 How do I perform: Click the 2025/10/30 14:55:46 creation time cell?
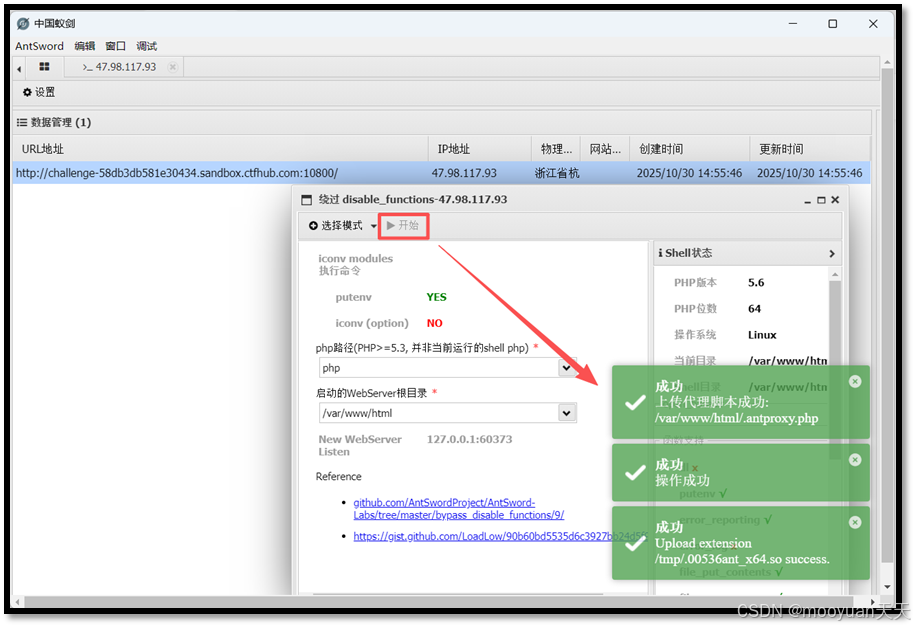(689, 173)
